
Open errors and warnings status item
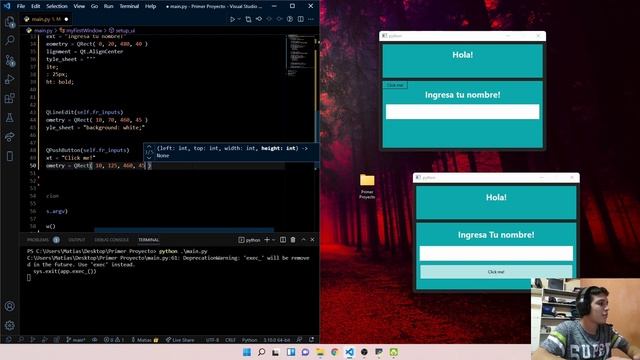coord(113,340)
